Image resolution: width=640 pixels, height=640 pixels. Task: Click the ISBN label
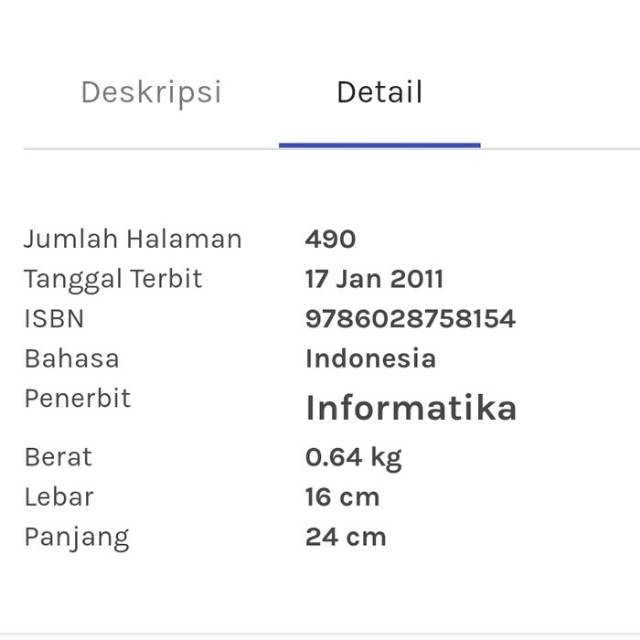(54, 319)
